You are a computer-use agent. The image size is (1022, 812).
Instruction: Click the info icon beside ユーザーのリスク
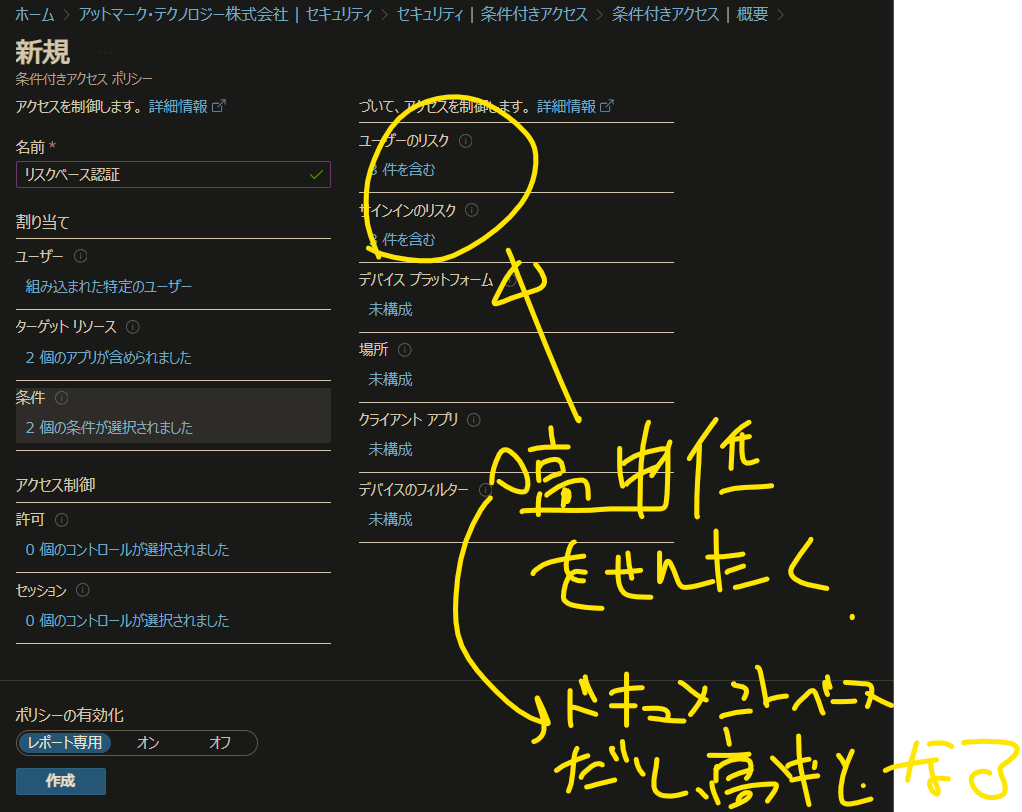[466, 141]
